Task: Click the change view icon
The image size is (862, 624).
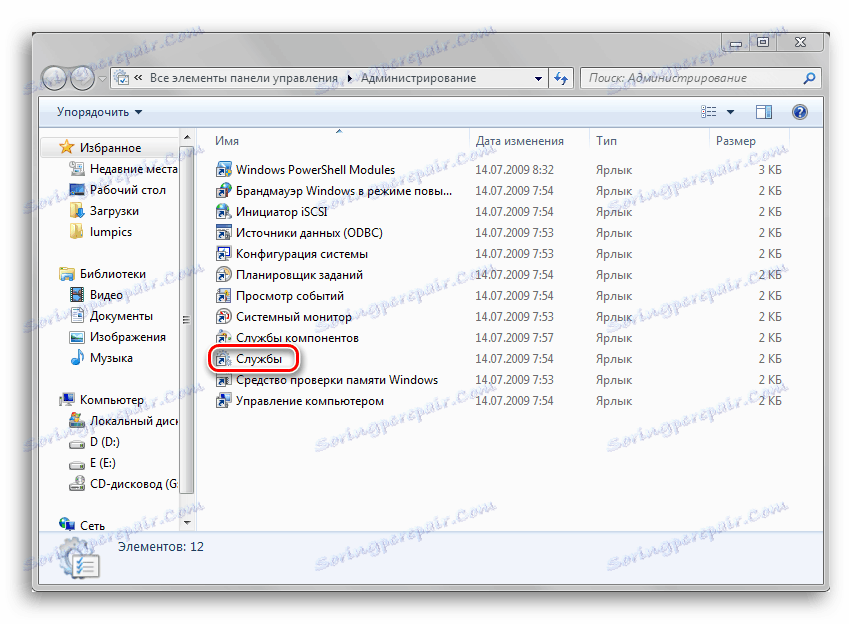Action: (x=709, y=112)
